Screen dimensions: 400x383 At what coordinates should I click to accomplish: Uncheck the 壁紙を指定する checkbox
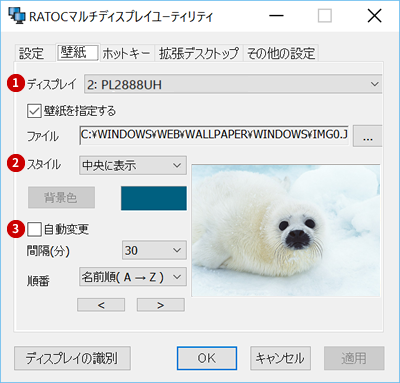point(34,111)
